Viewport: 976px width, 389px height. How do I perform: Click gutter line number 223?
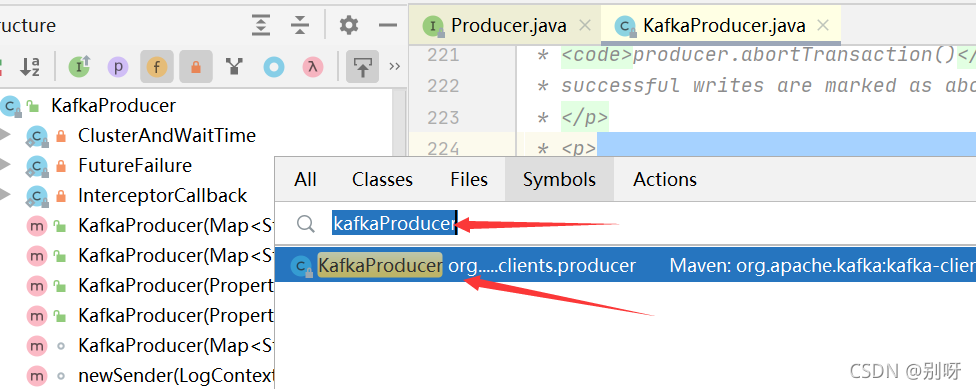click(443, 117)
